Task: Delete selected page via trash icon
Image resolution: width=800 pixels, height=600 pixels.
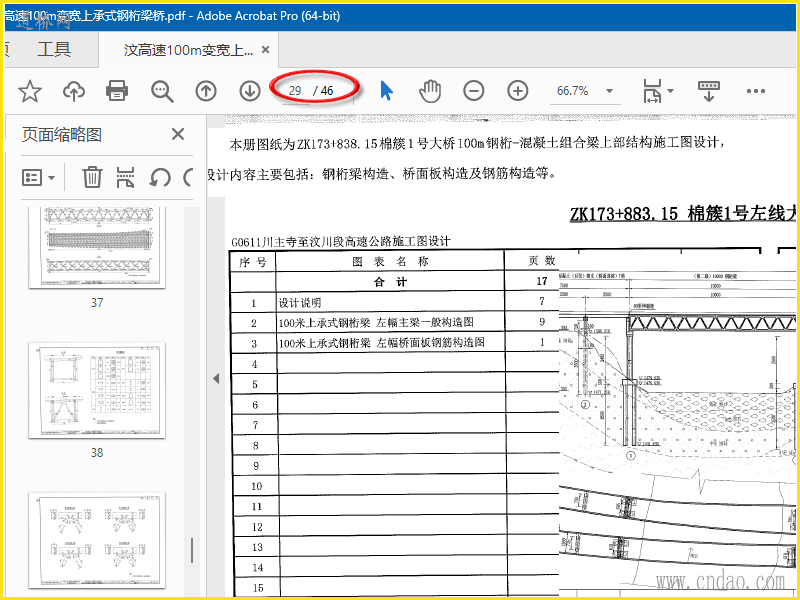Action: pyautogui.click(x=92, y=178)
